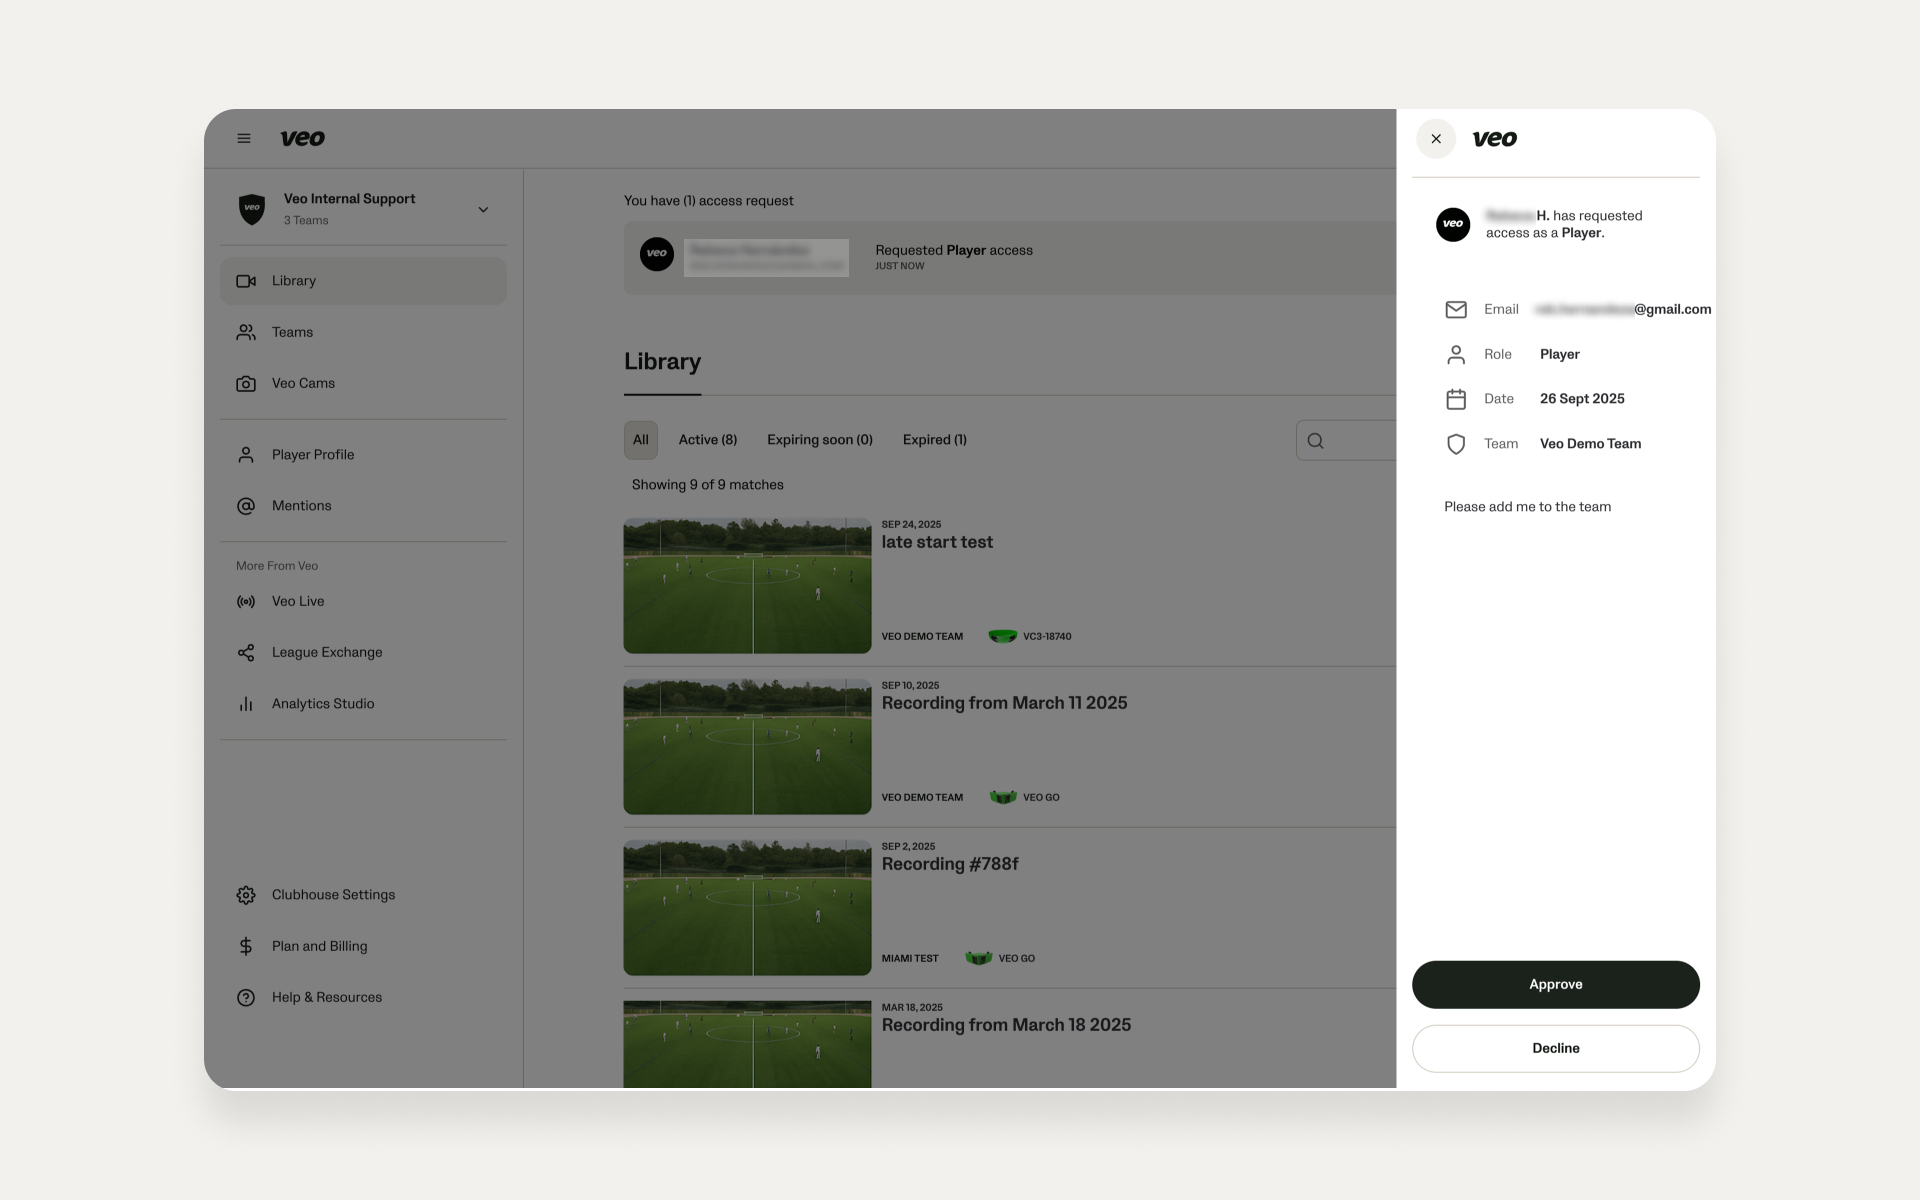
Task: Select the Expired (1) filter tab
Action: [935, 440]
